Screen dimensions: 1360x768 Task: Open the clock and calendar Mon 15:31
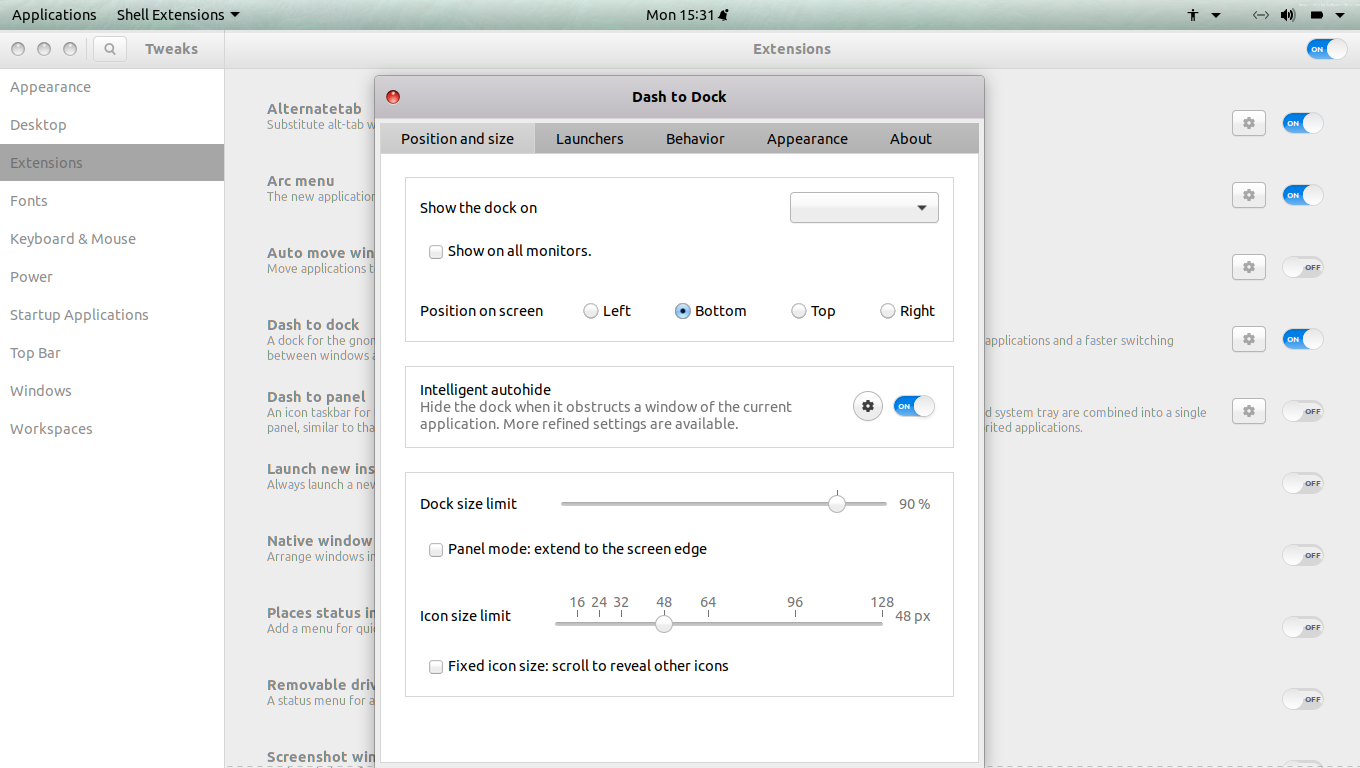[x=680, y=15]
